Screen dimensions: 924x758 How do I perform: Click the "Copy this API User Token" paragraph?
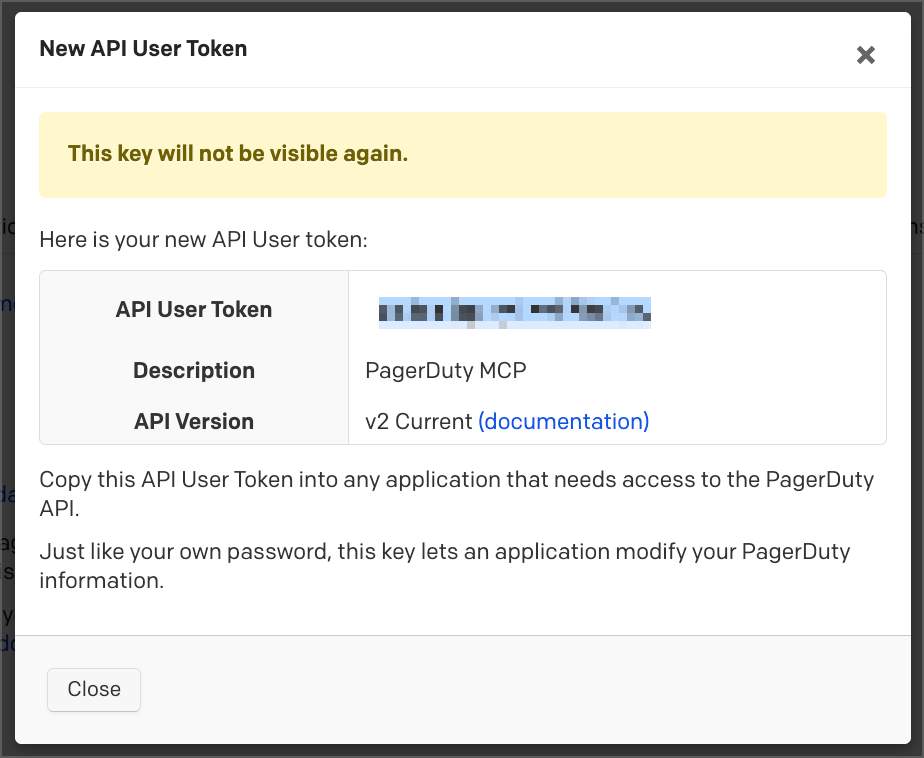click(400, 480)
